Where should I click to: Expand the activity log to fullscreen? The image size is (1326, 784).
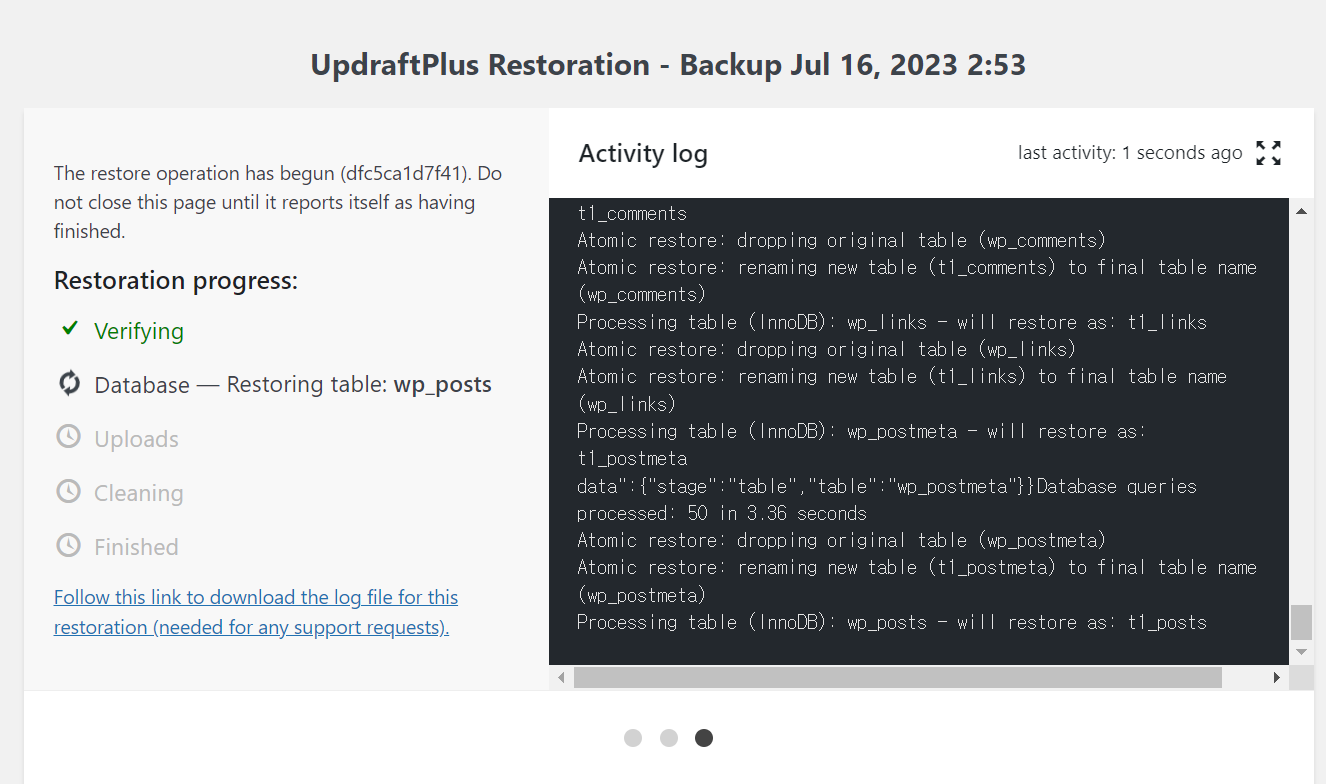1268,153
